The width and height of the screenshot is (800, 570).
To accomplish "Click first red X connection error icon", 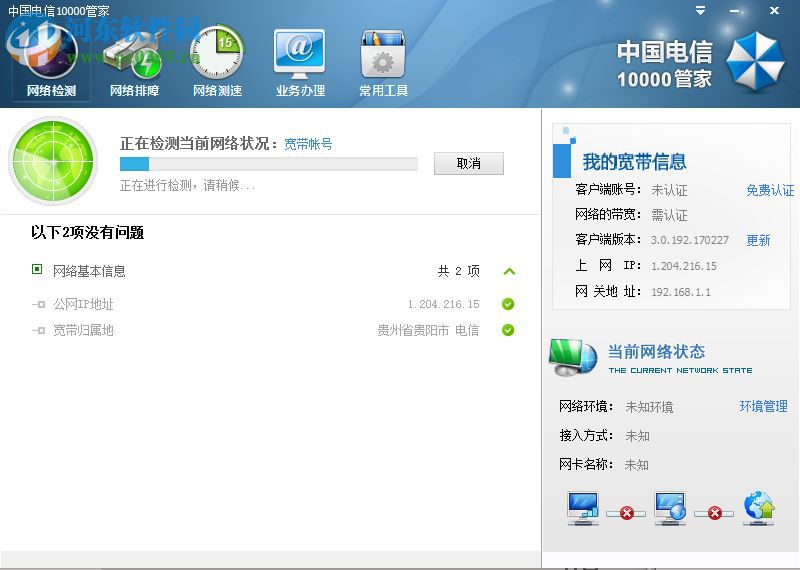I will click(x=627, y=513).
